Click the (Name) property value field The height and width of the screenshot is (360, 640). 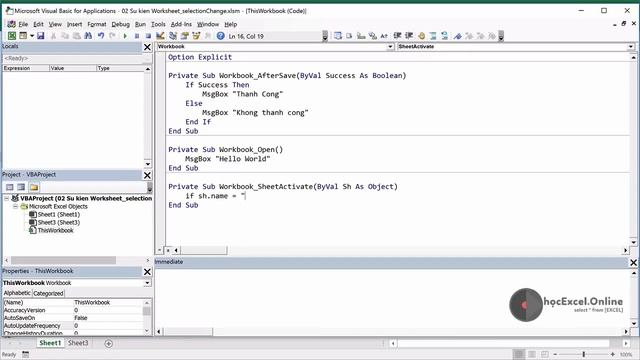[x=108, y=302]
